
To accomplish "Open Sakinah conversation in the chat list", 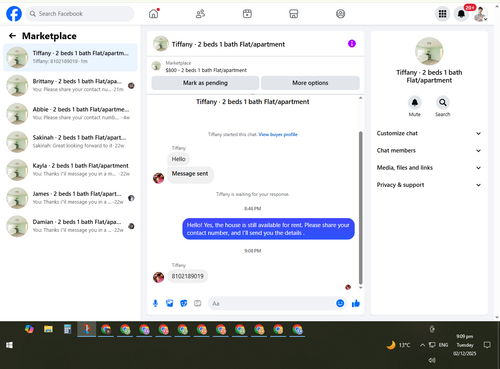I will coord(70,142).
